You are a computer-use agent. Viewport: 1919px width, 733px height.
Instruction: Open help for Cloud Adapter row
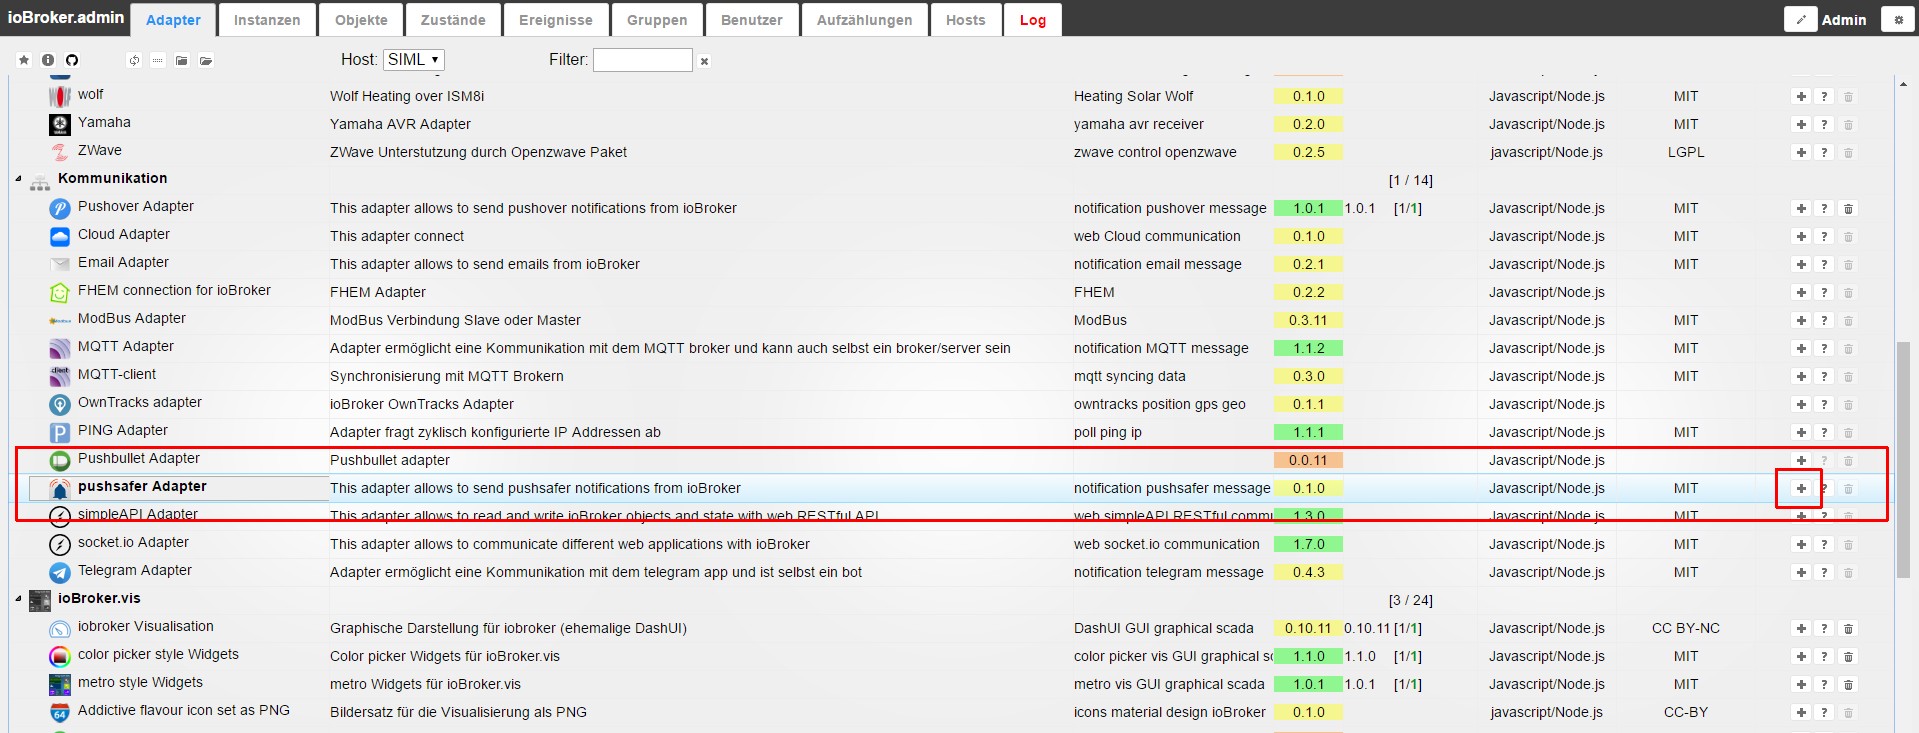pos(1824,236)
